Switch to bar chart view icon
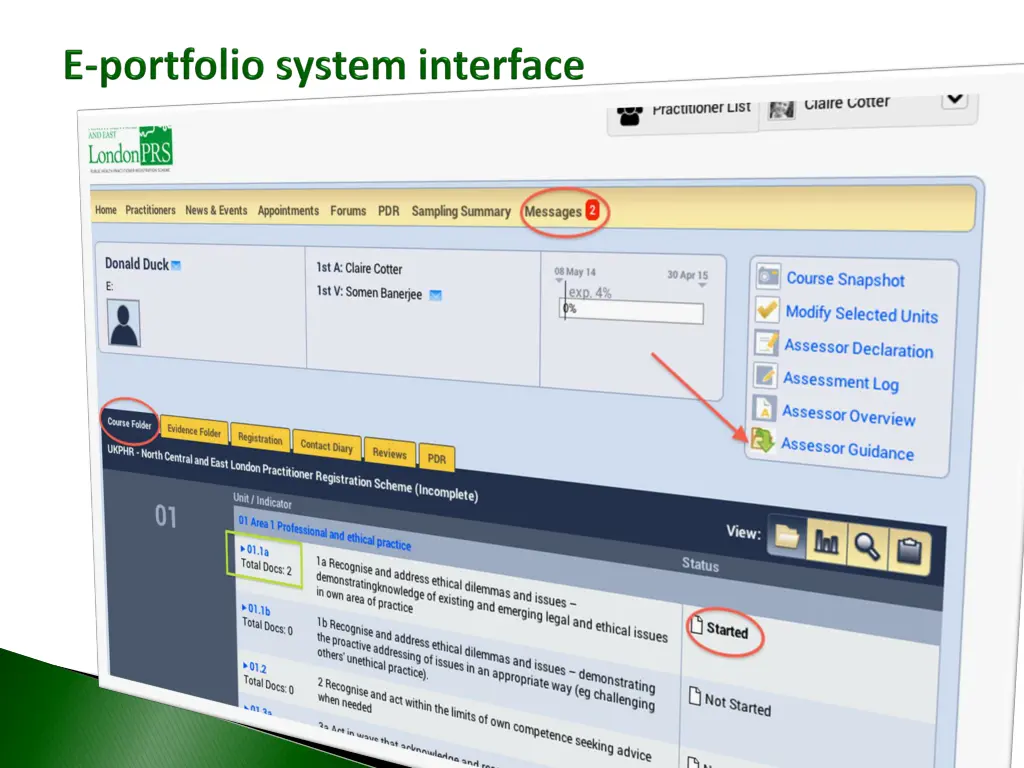The width and height of the screenshot is (1024, 768). (826, 541)
